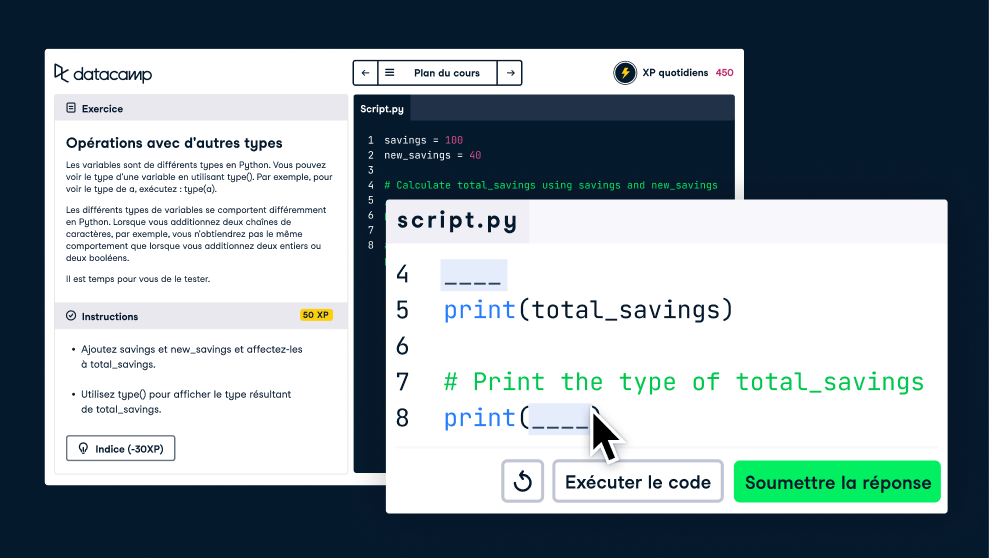Click the print(total_savings) code line
The width and height of the screenshot is (989, 558).
point(588,310)
